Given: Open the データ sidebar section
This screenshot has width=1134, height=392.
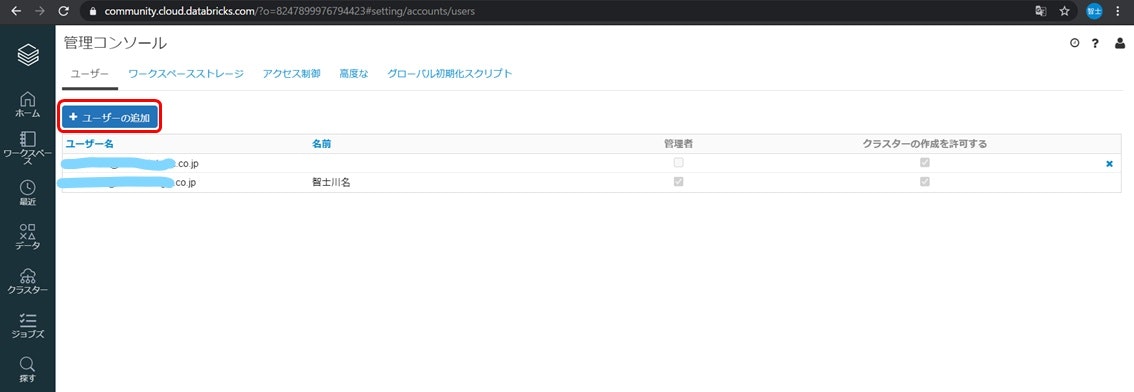Looking at the screenshot, I should tap(27, 237).
